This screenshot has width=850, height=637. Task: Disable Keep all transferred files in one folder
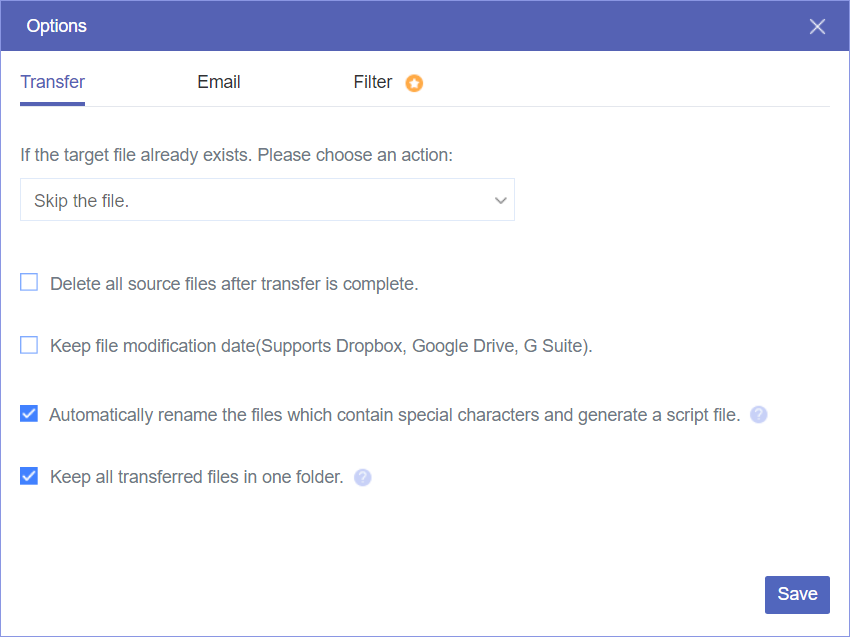(x=29, y=476)
